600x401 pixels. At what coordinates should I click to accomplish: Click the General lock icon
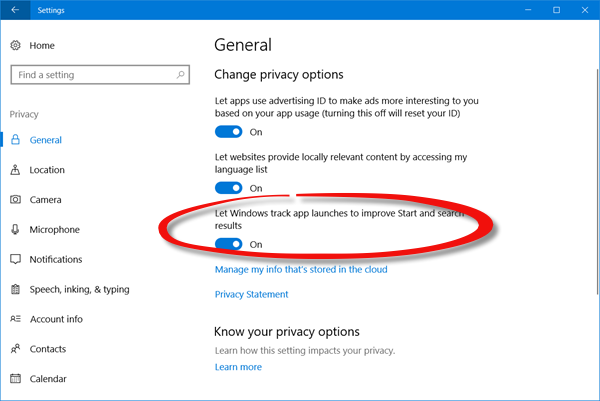[16, 141]
